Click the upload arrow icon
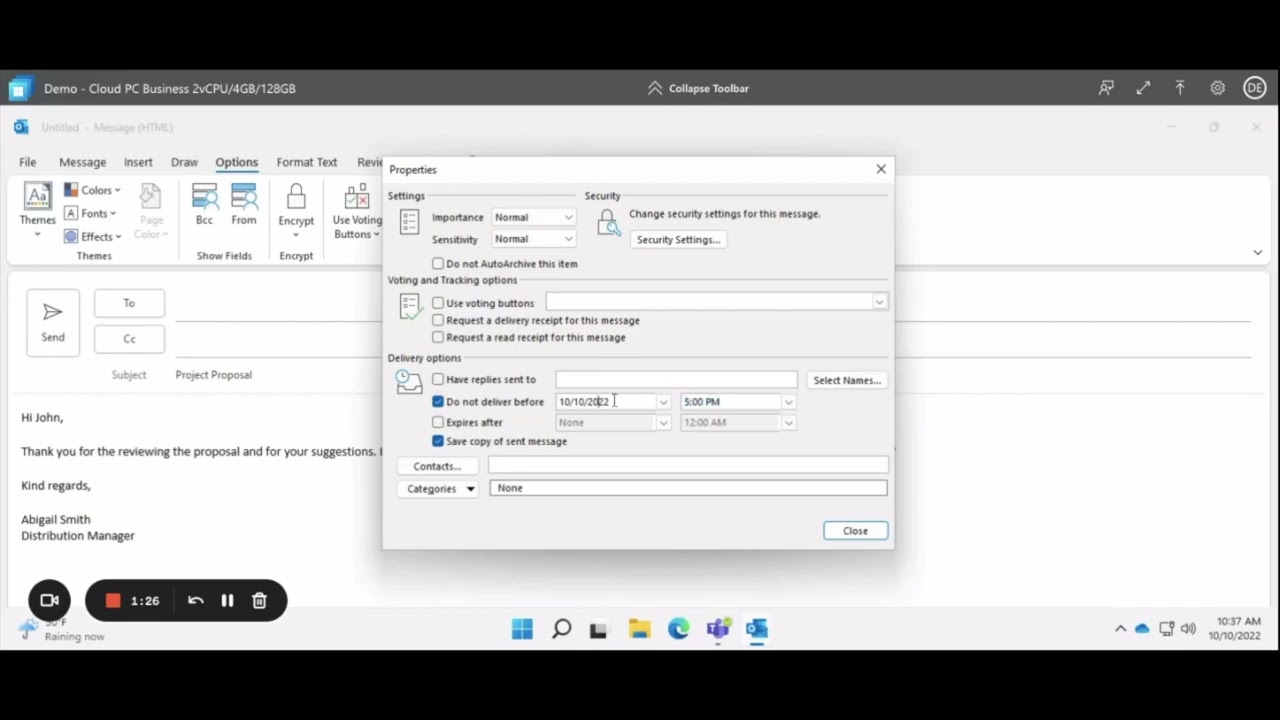This screenshot has width=1280, height=720. (x=1180, y=88)
